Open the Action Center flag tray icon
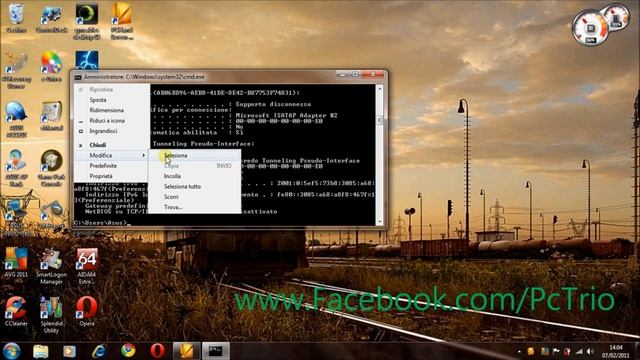The height and width of the screenshot is (360, 640). [556, 351]
